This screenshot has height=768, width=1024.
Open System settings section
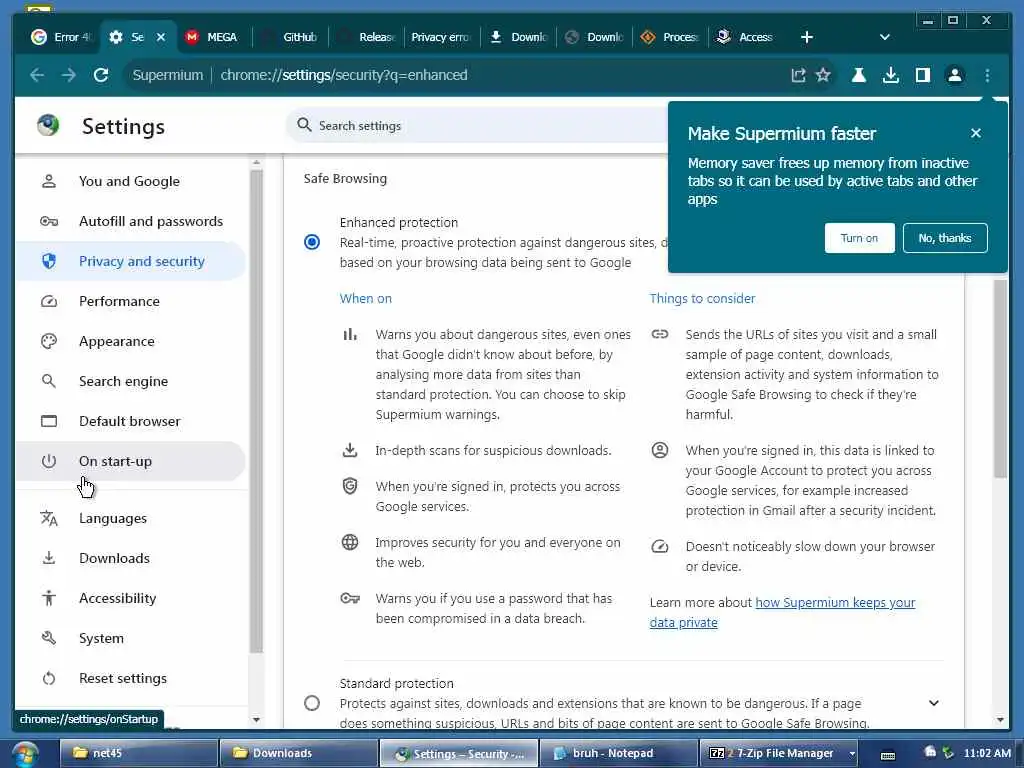(x=129, y=639)
